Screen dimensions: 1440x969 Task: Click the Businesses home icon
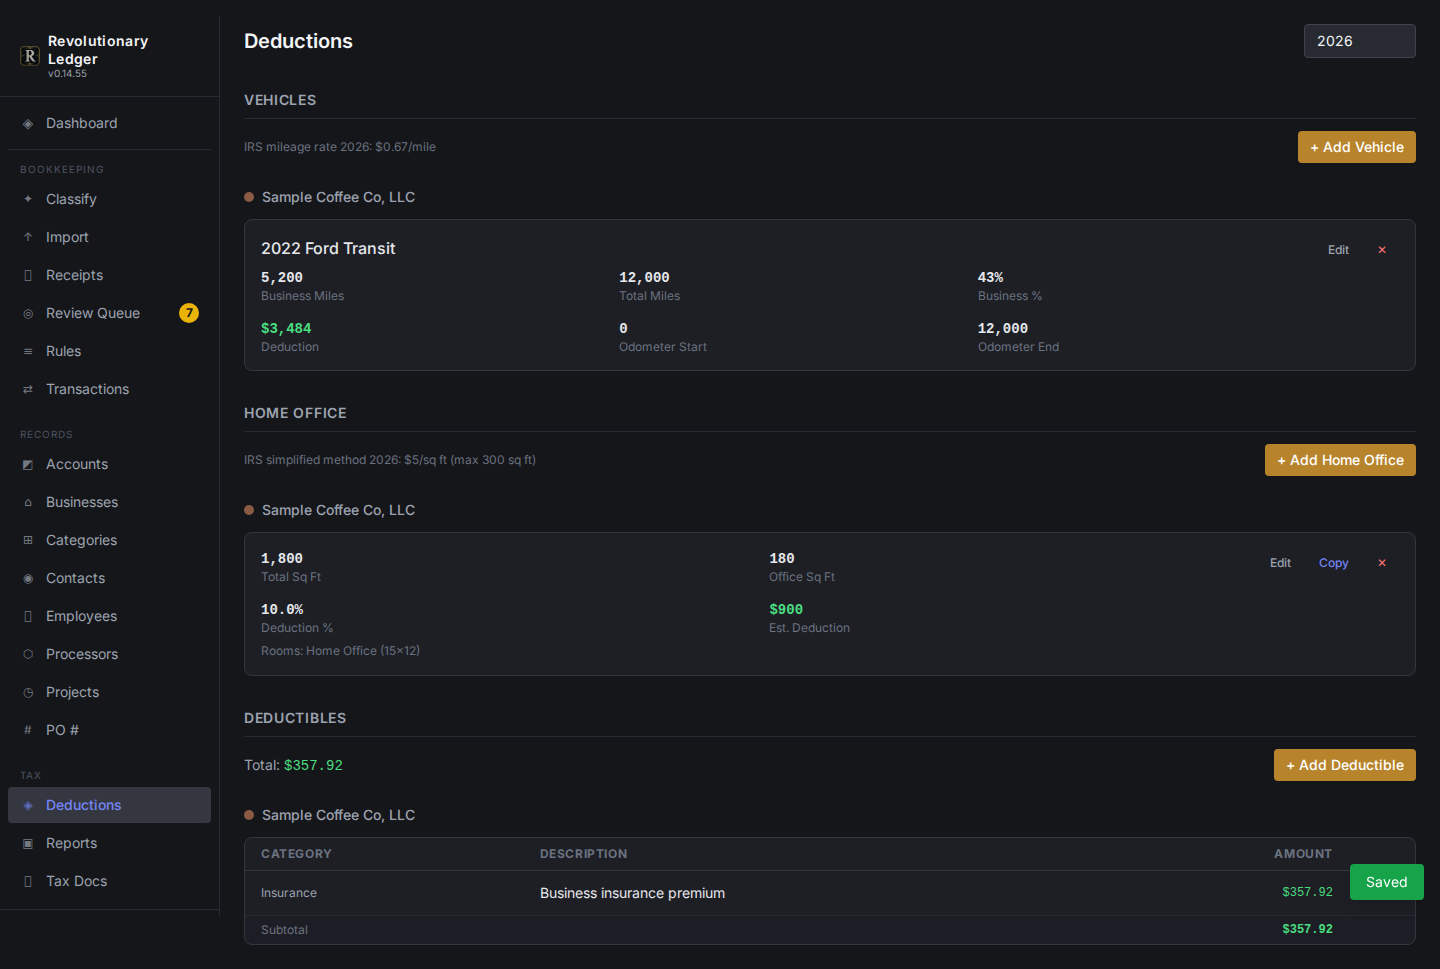(28, 502)
